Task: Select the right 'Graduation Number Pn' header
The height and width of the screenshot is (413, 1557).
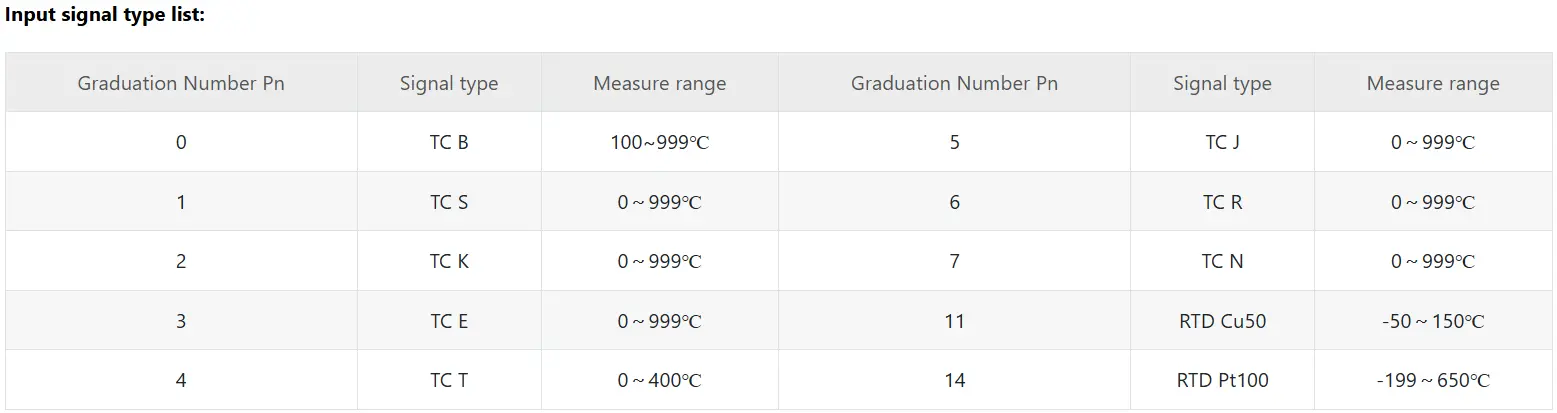Action: point(955,83)
